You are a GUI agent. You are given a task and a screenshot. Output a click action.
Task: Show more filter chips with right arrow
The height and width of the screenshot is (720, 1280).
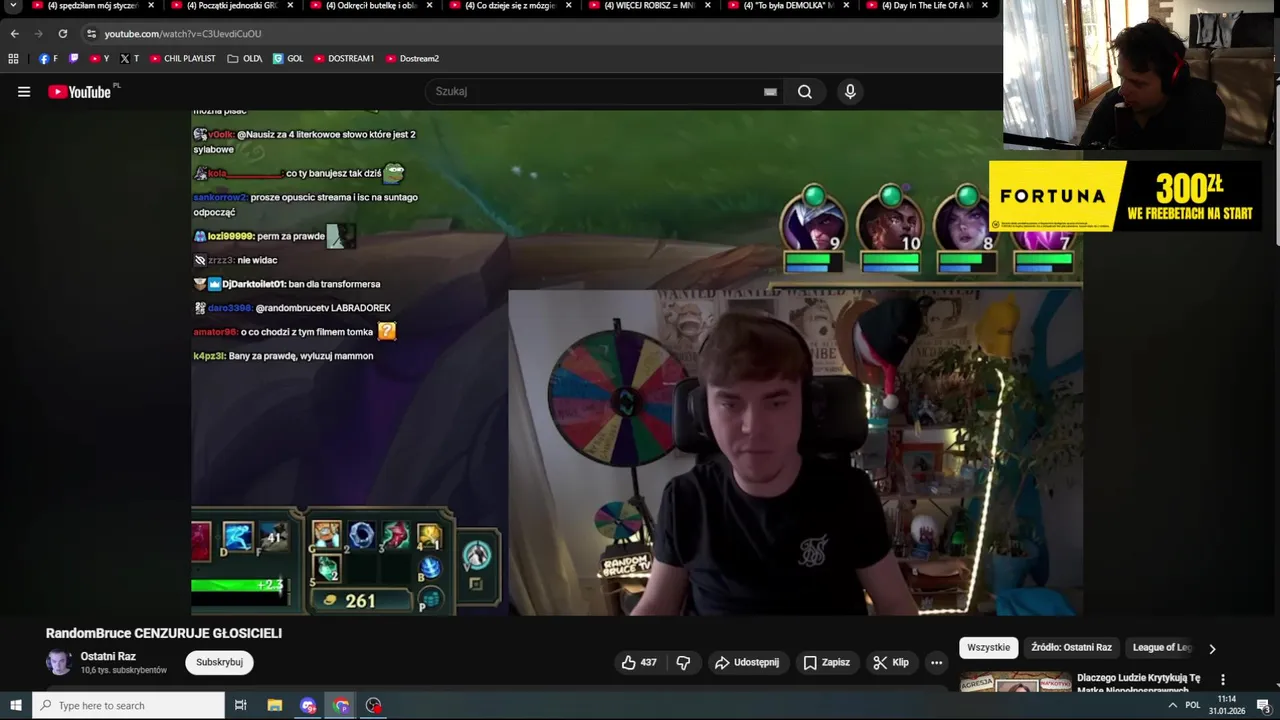point(1212,648)
